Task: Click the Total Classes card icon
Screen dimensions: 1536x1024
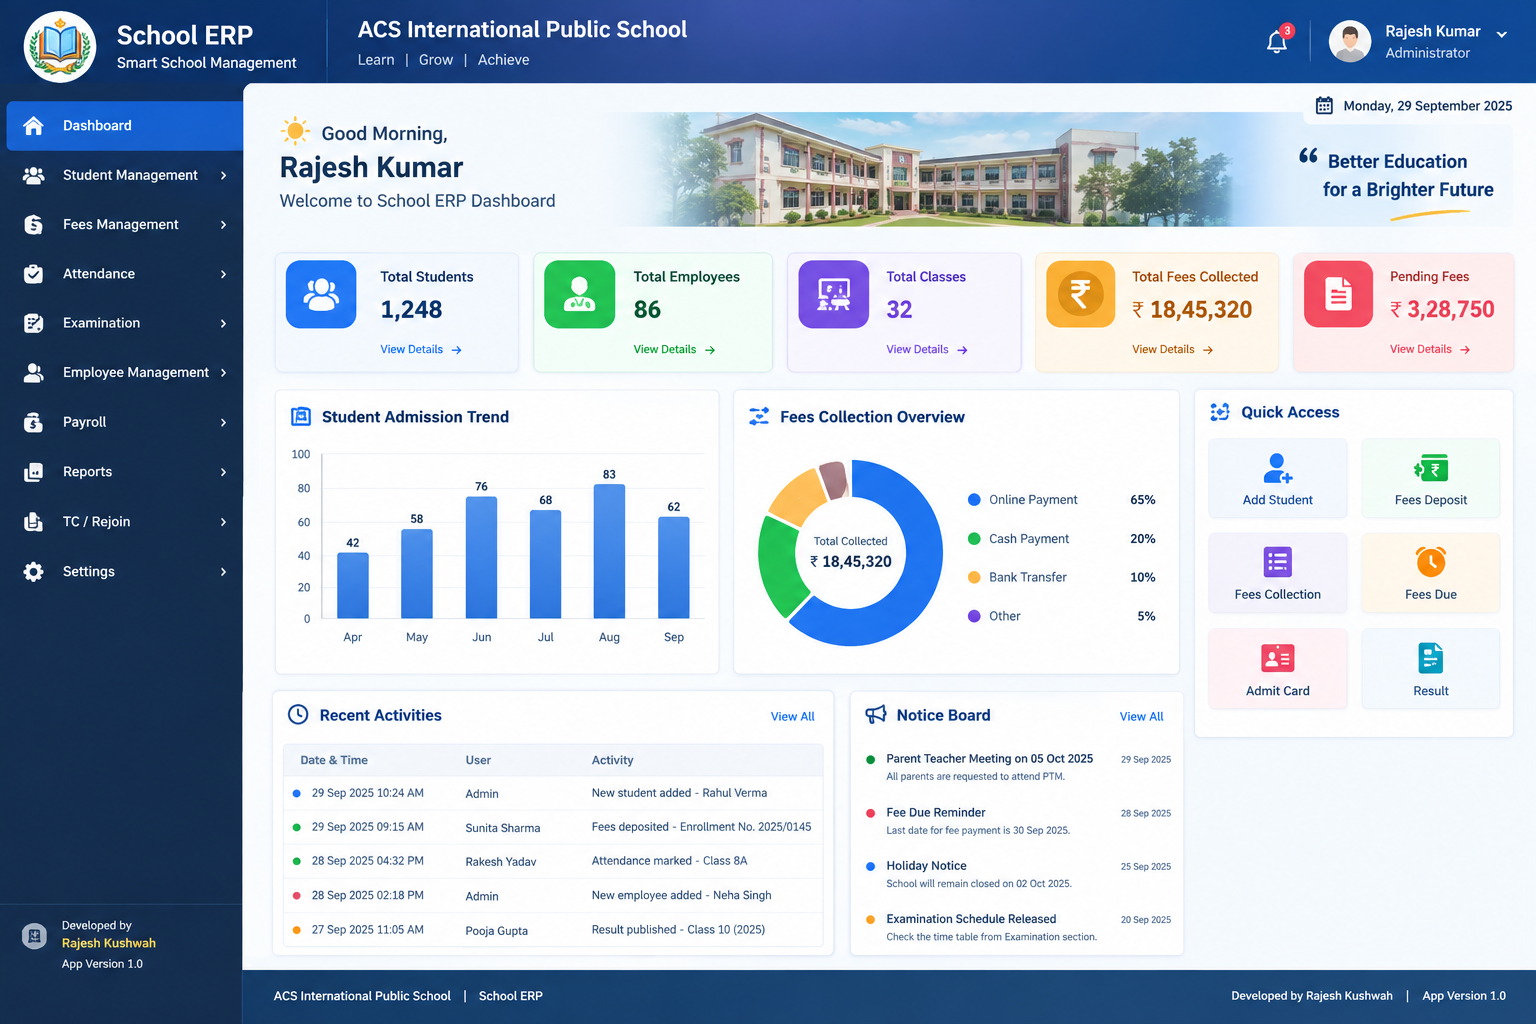Action: (x=833, y=294)
